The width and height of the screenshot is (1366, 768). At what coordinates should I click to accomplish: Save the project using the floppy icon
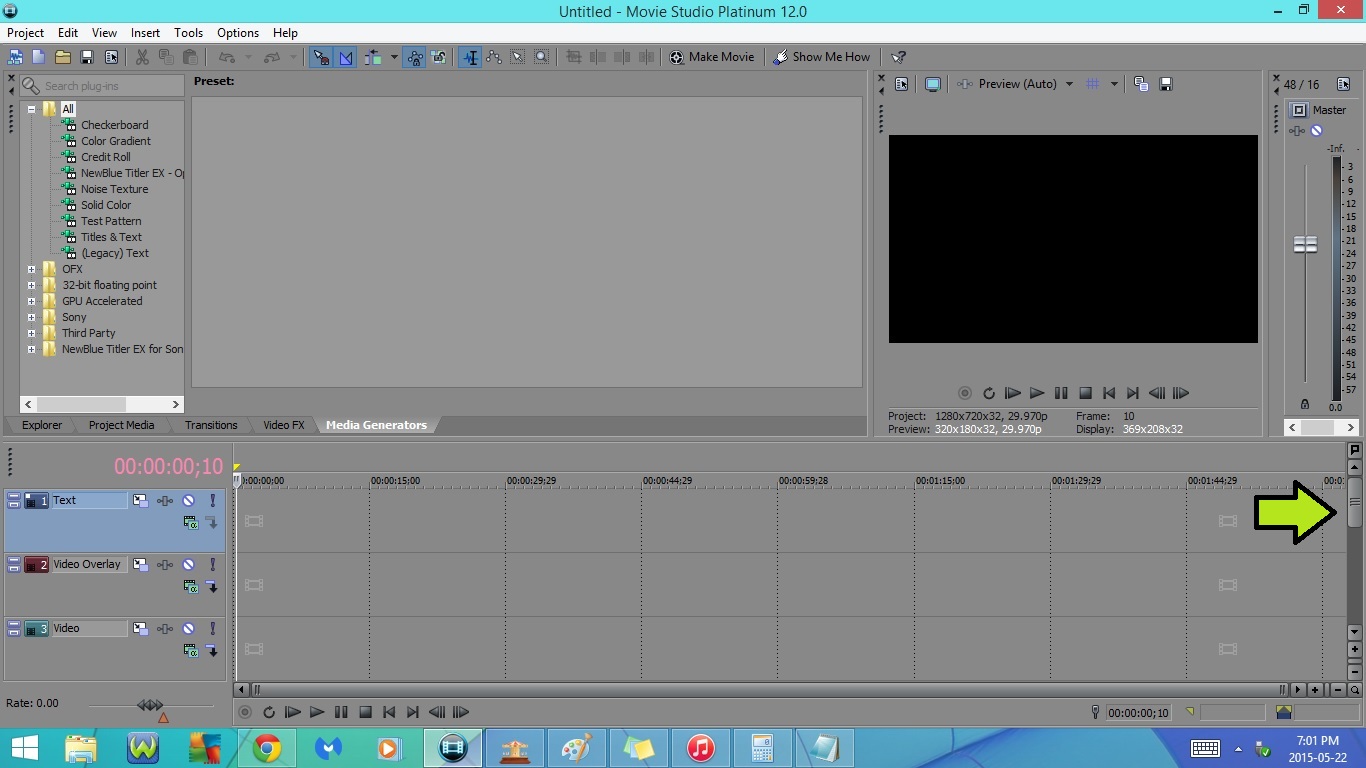(x=87, y=57)
